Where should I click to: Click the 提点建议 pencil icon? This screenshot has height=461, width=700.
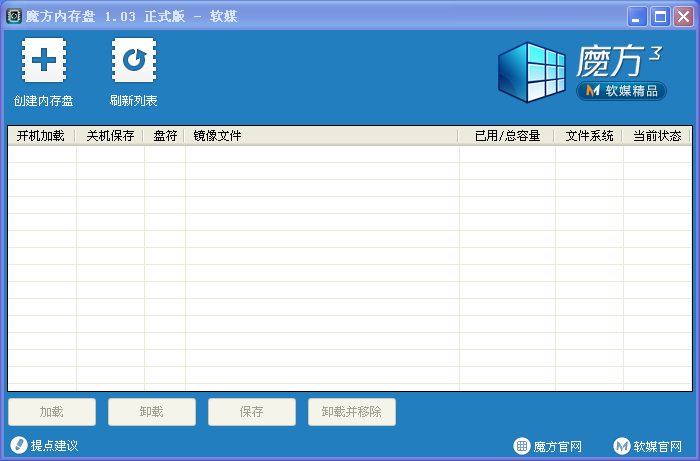coord(18,445)
